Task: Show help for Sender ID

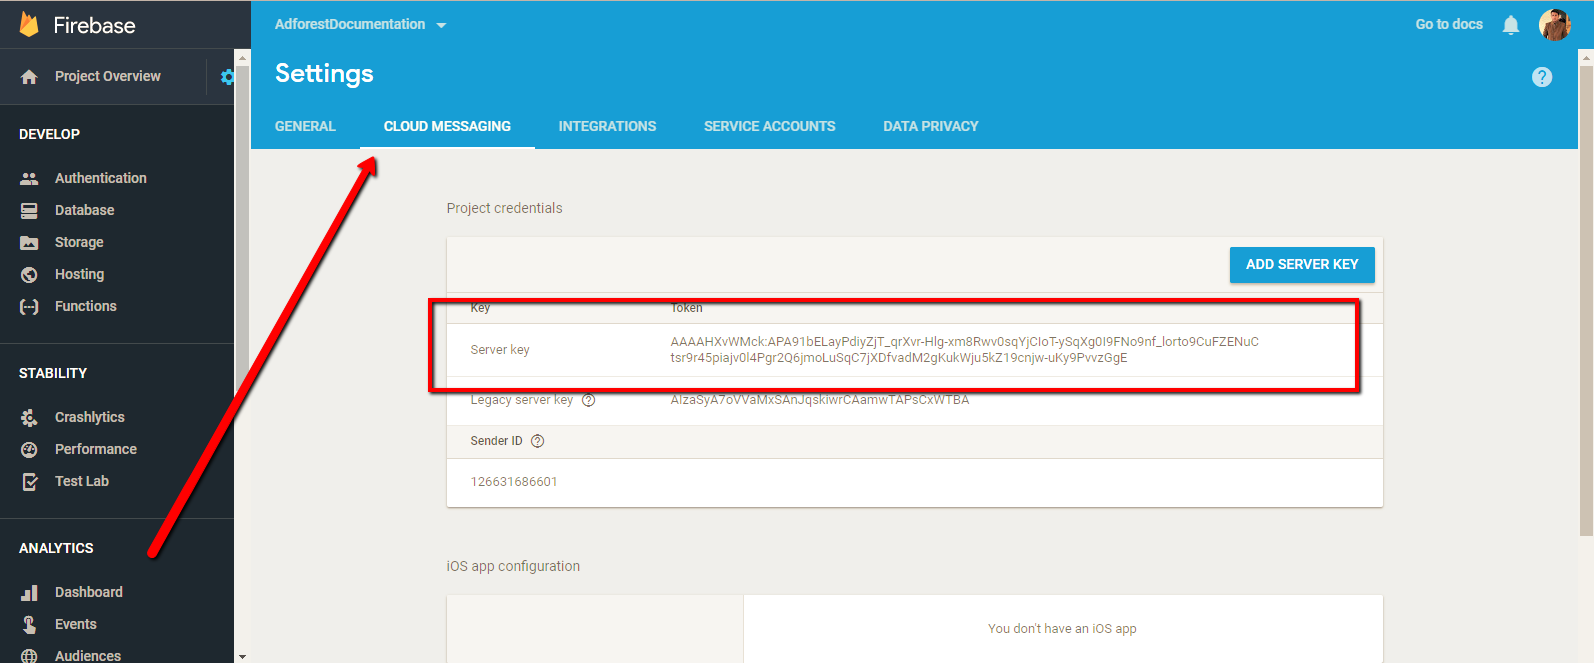Action: click(x=538, y=441)
